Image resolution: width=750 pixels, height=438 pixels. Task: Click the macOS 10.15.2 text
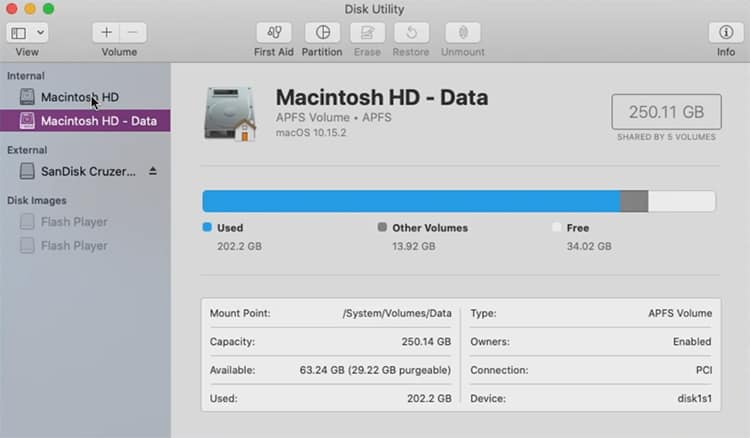311,132
